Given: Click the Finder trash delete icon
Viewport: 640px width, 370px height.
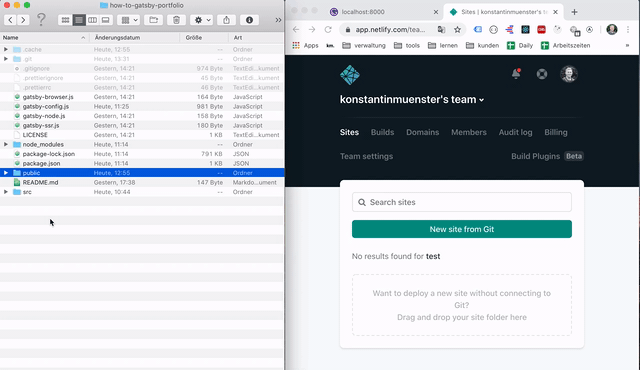Looking at the screenshot, I should click(176, 20).
